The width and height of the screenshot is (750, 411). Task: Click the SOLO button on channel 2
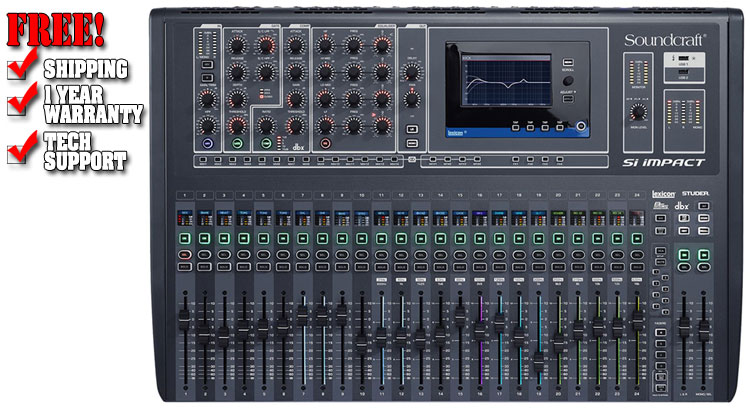coord(204,267)
